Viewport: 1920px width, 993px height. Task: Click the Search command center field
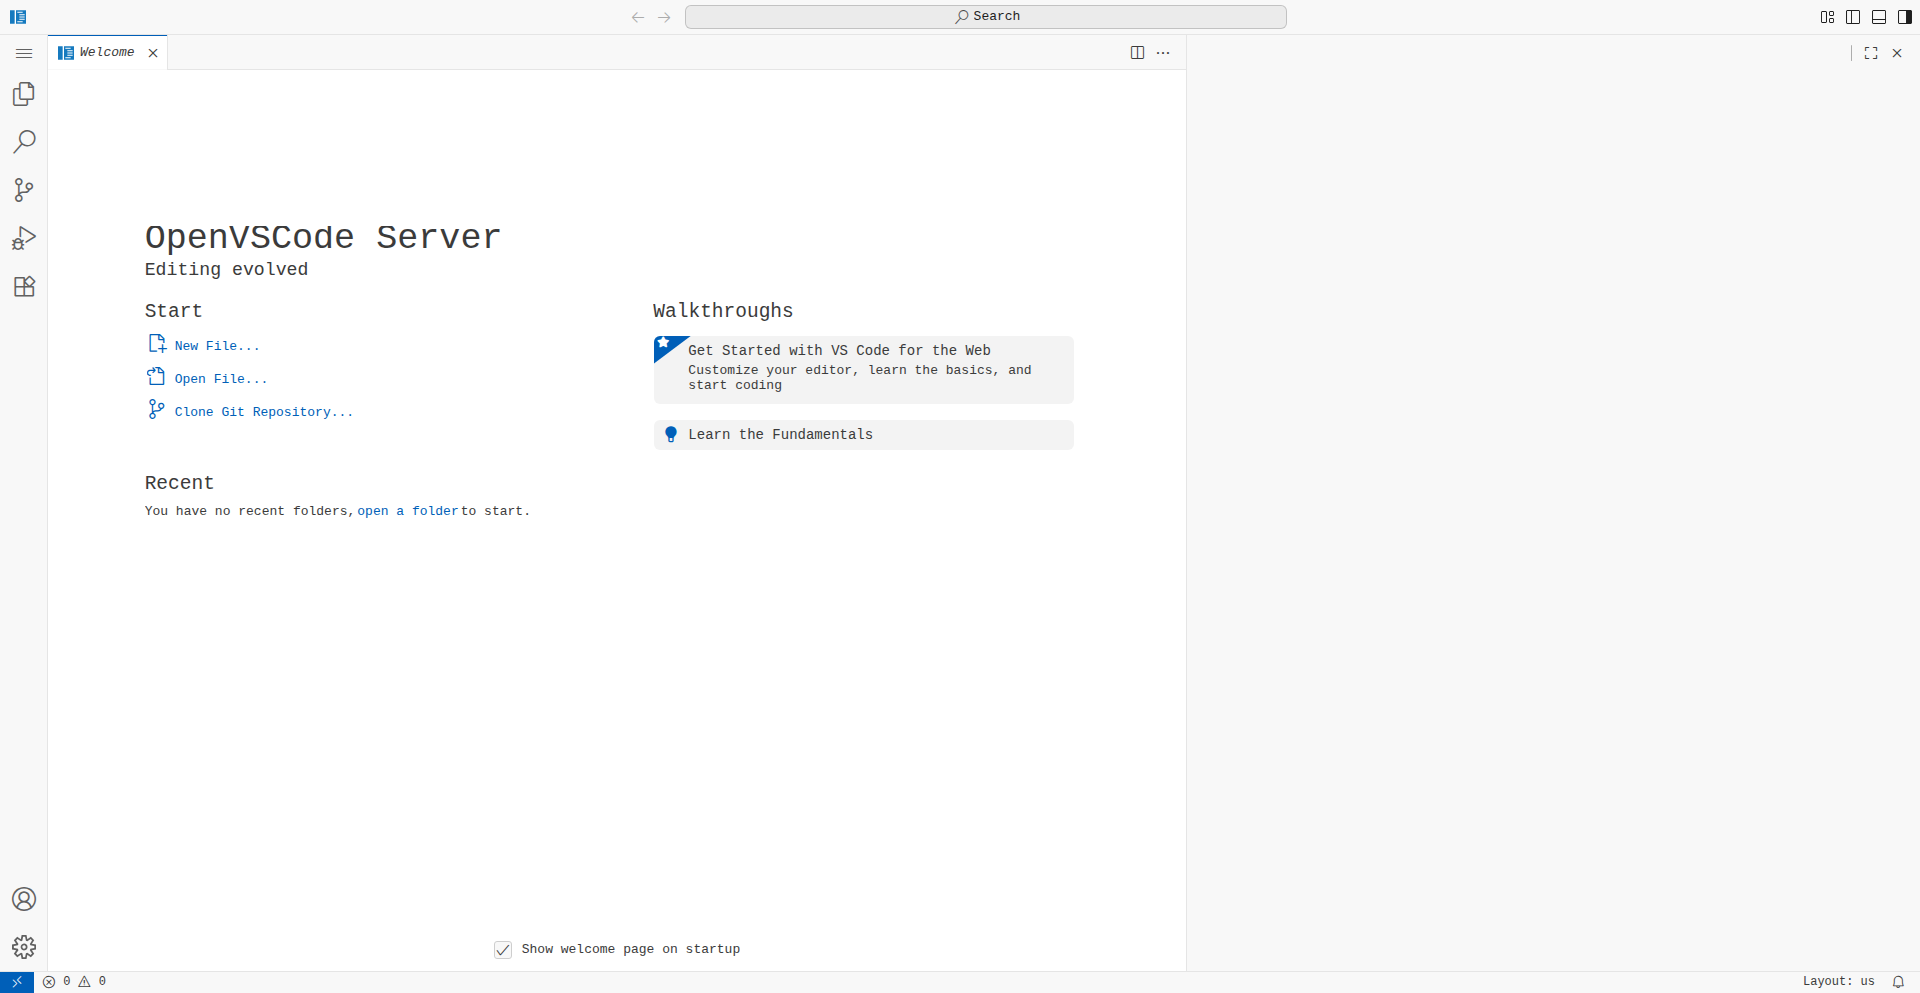pos(985,17)
